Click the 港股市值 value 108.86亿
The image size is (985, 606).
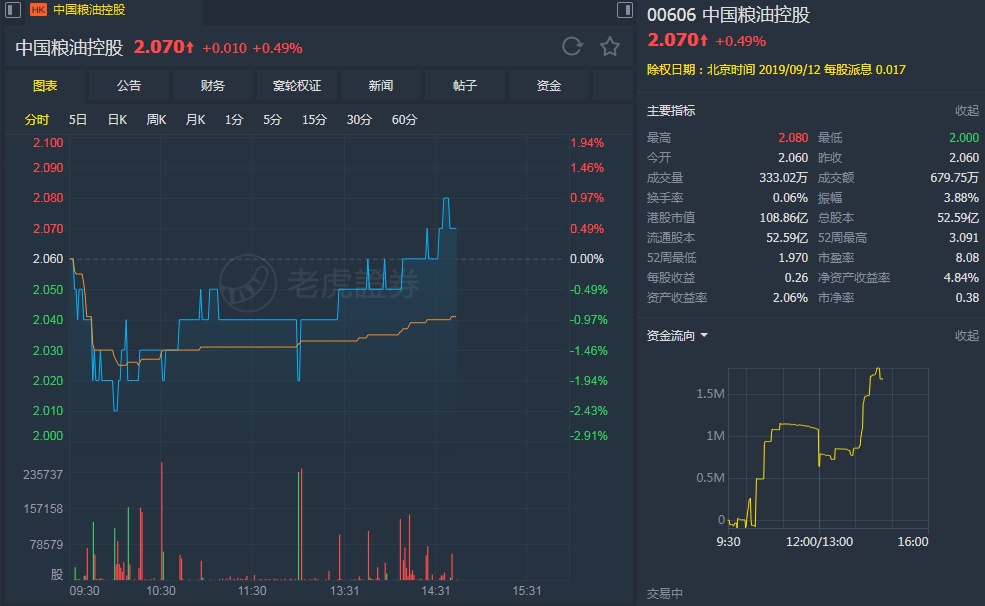pos(783,218)
